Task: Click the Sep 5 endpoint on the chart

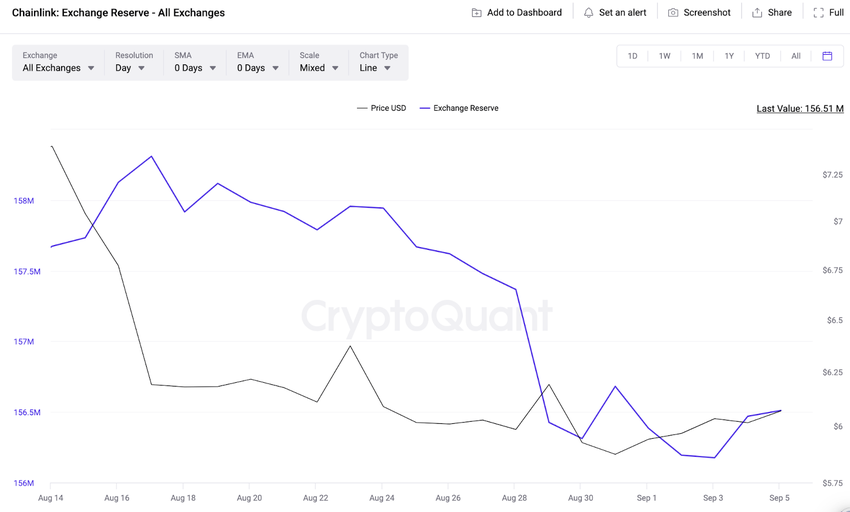Action: coord(781,411)
